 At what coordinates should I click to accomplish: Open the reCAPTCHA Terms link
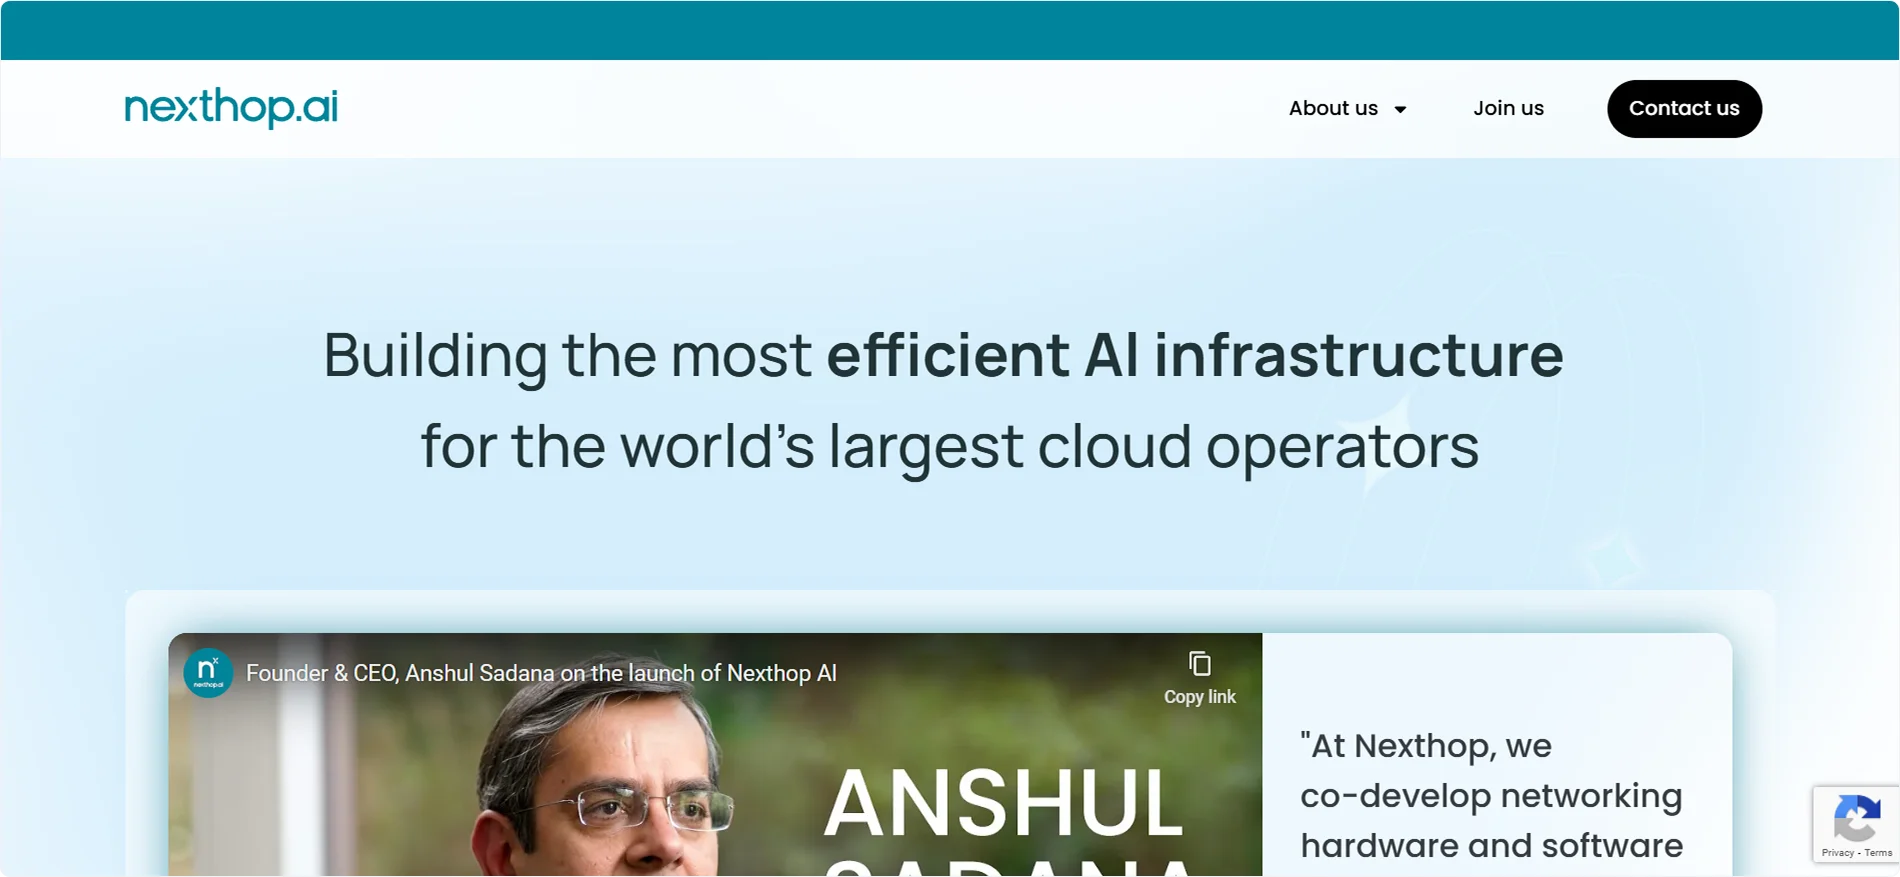point(1878,853)
